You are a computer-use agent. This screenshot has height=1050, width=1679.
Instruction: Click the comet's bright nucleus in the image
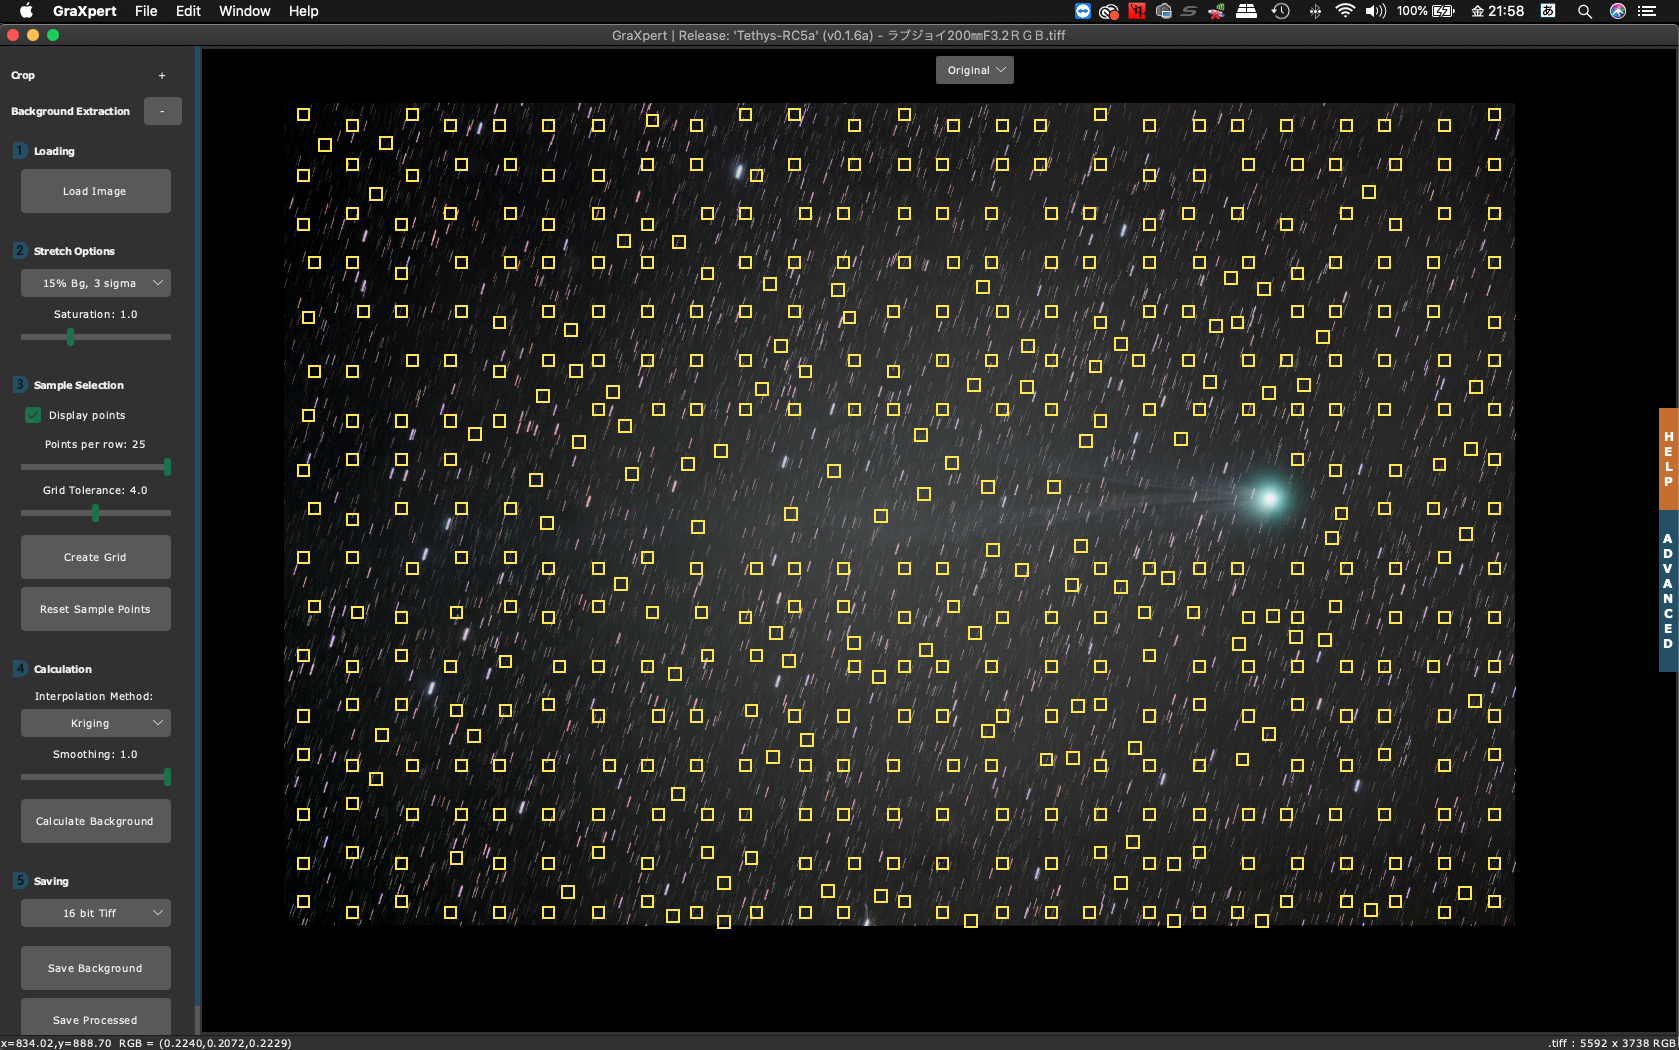[1268, 497]
